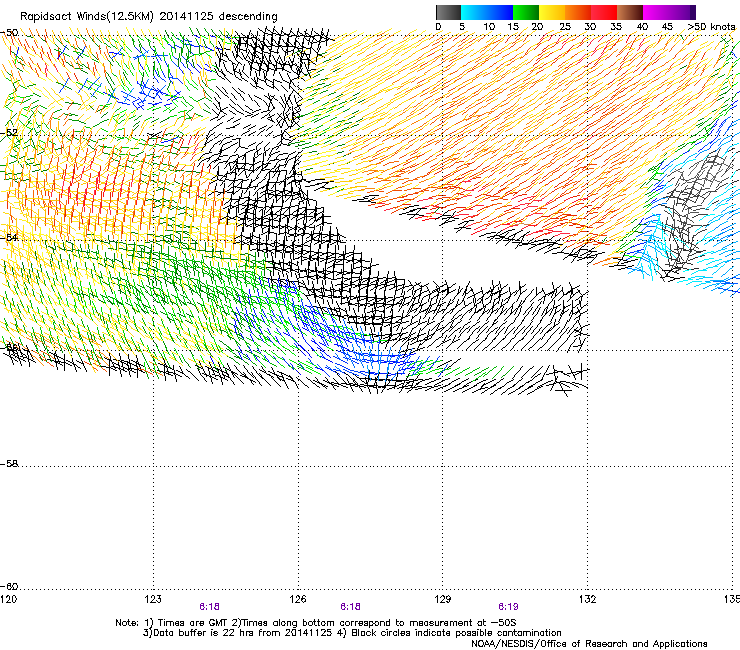
Task: Click the '-60' latitude axis label
Action: [x=9, y=586]
